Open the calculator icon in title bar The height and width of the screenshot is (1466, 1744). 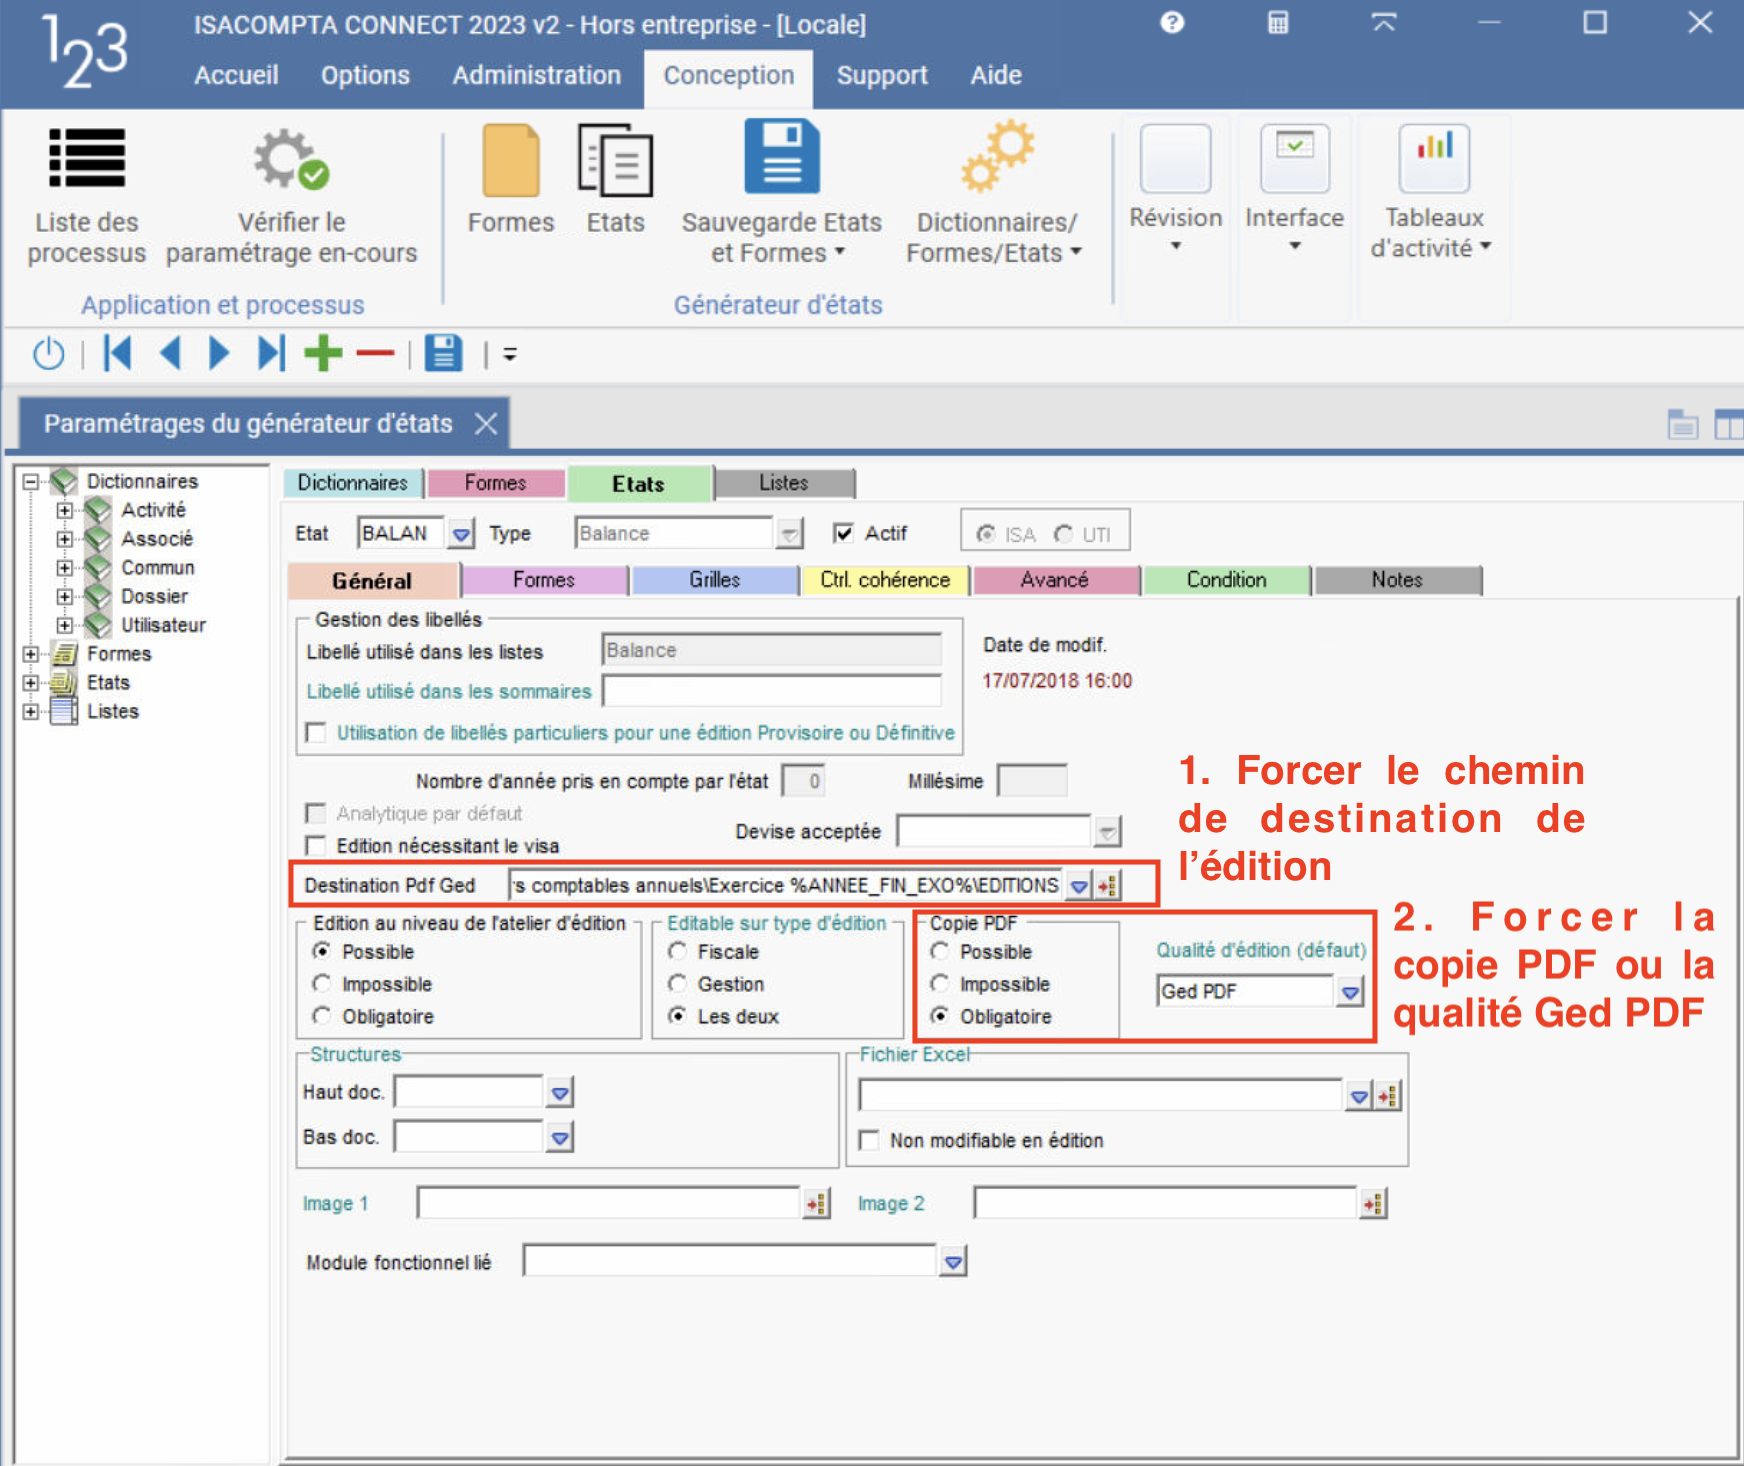[1278, 22]
